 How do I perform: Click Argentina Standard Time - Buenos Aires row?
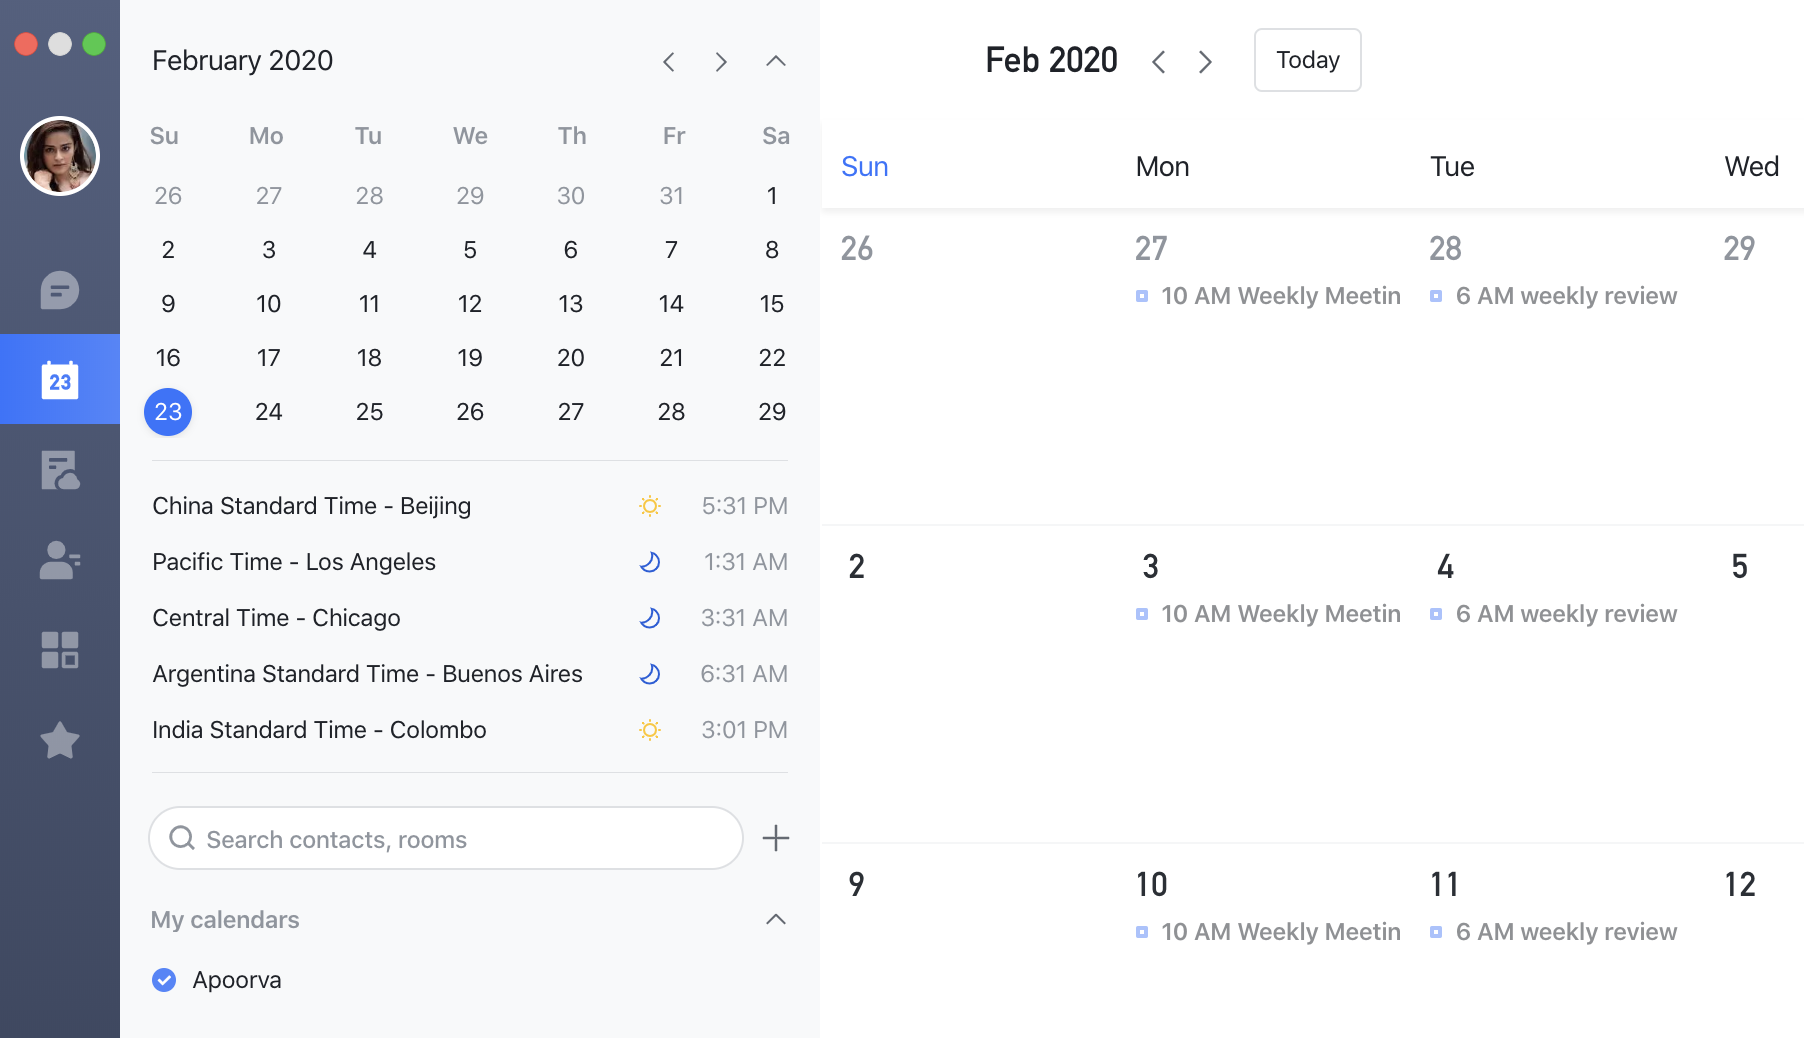tap(470, 674)
